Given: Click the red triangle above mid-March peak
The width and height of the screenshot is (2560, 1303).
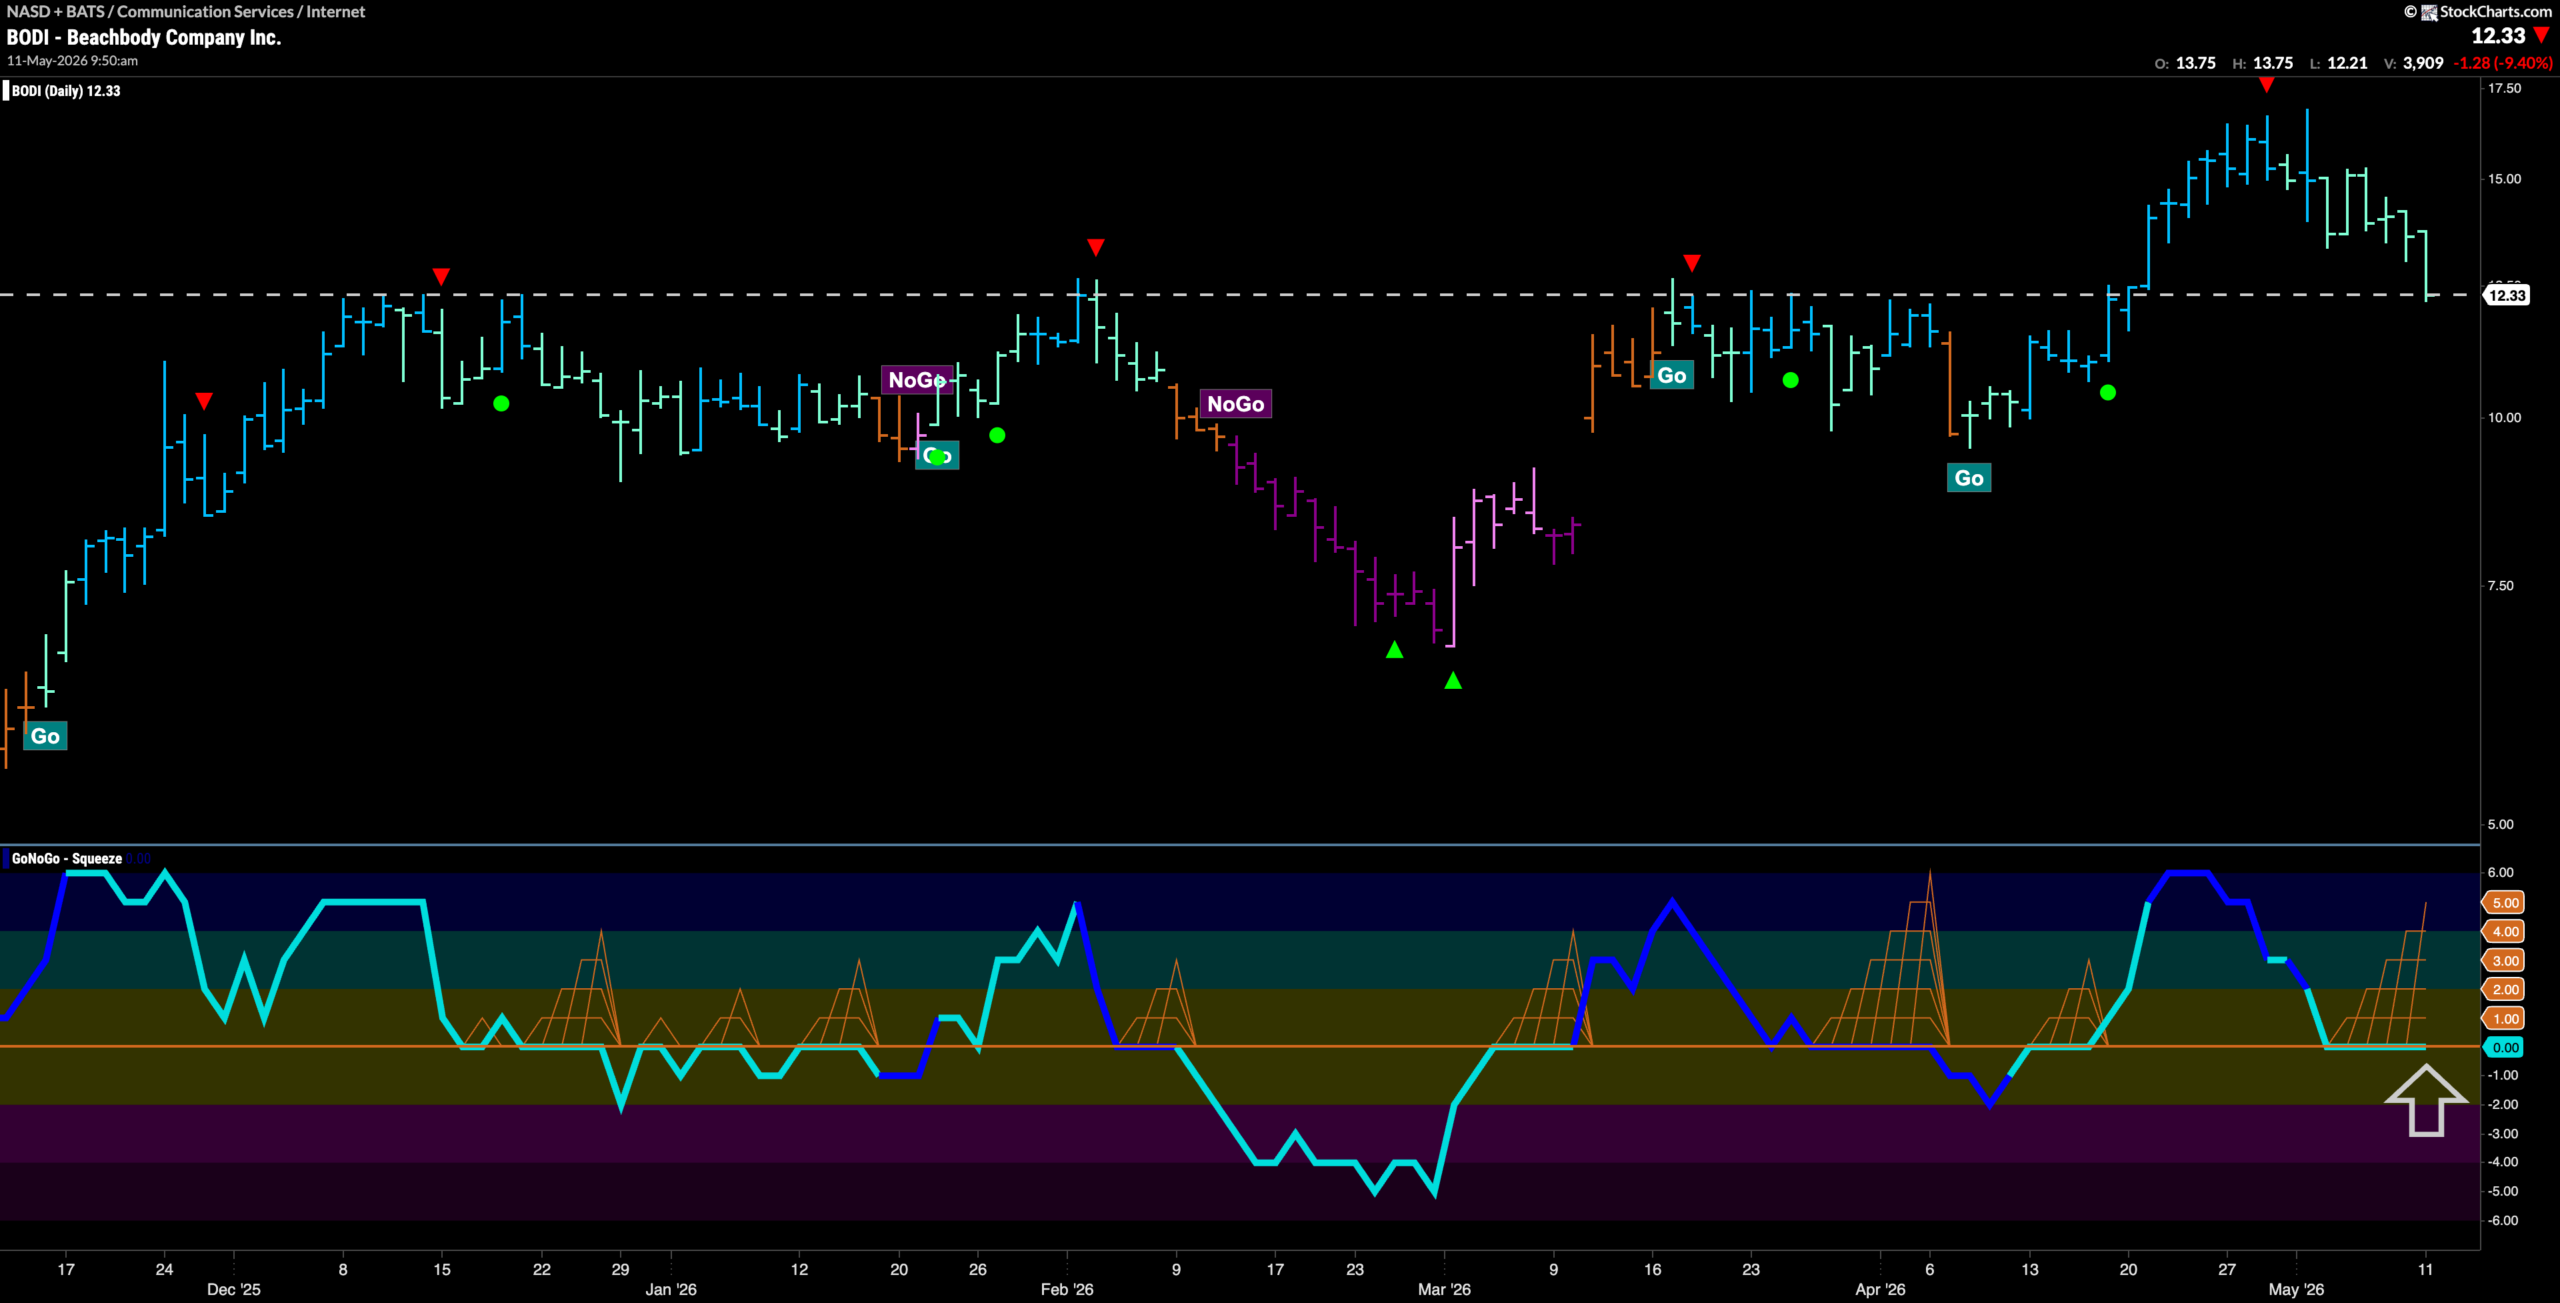Looking at the screenshot, I should [x=1691, y=263].
